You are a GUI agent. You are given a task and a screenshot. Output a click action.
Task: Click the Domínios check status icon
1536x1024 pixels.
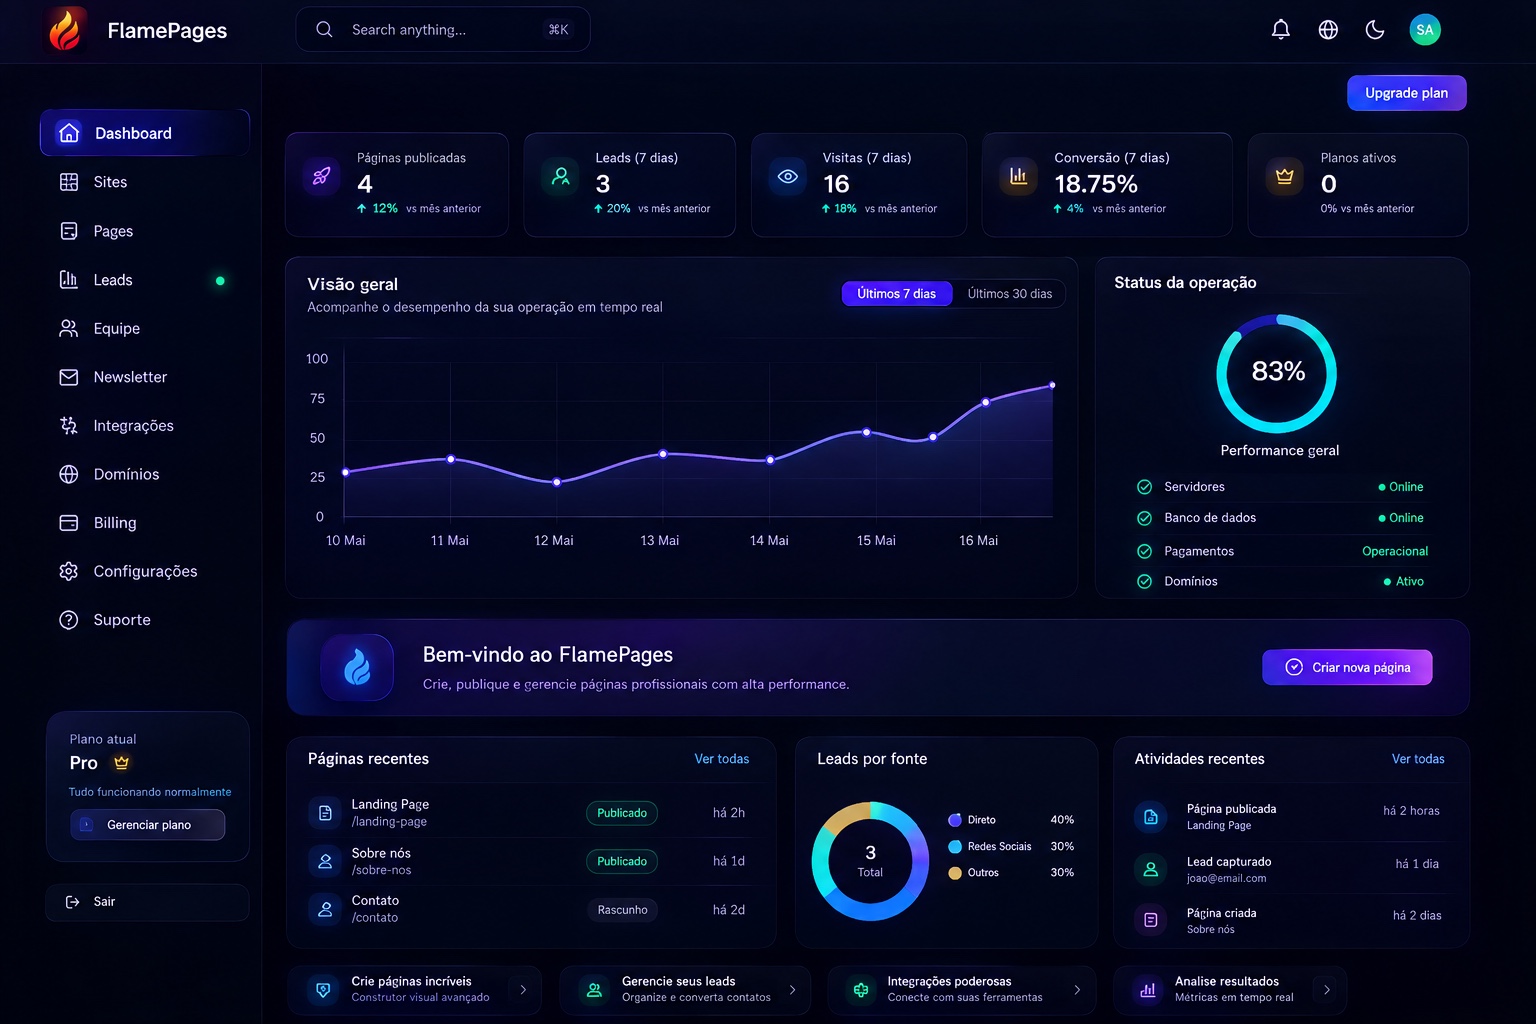[x=1144, y=581]
